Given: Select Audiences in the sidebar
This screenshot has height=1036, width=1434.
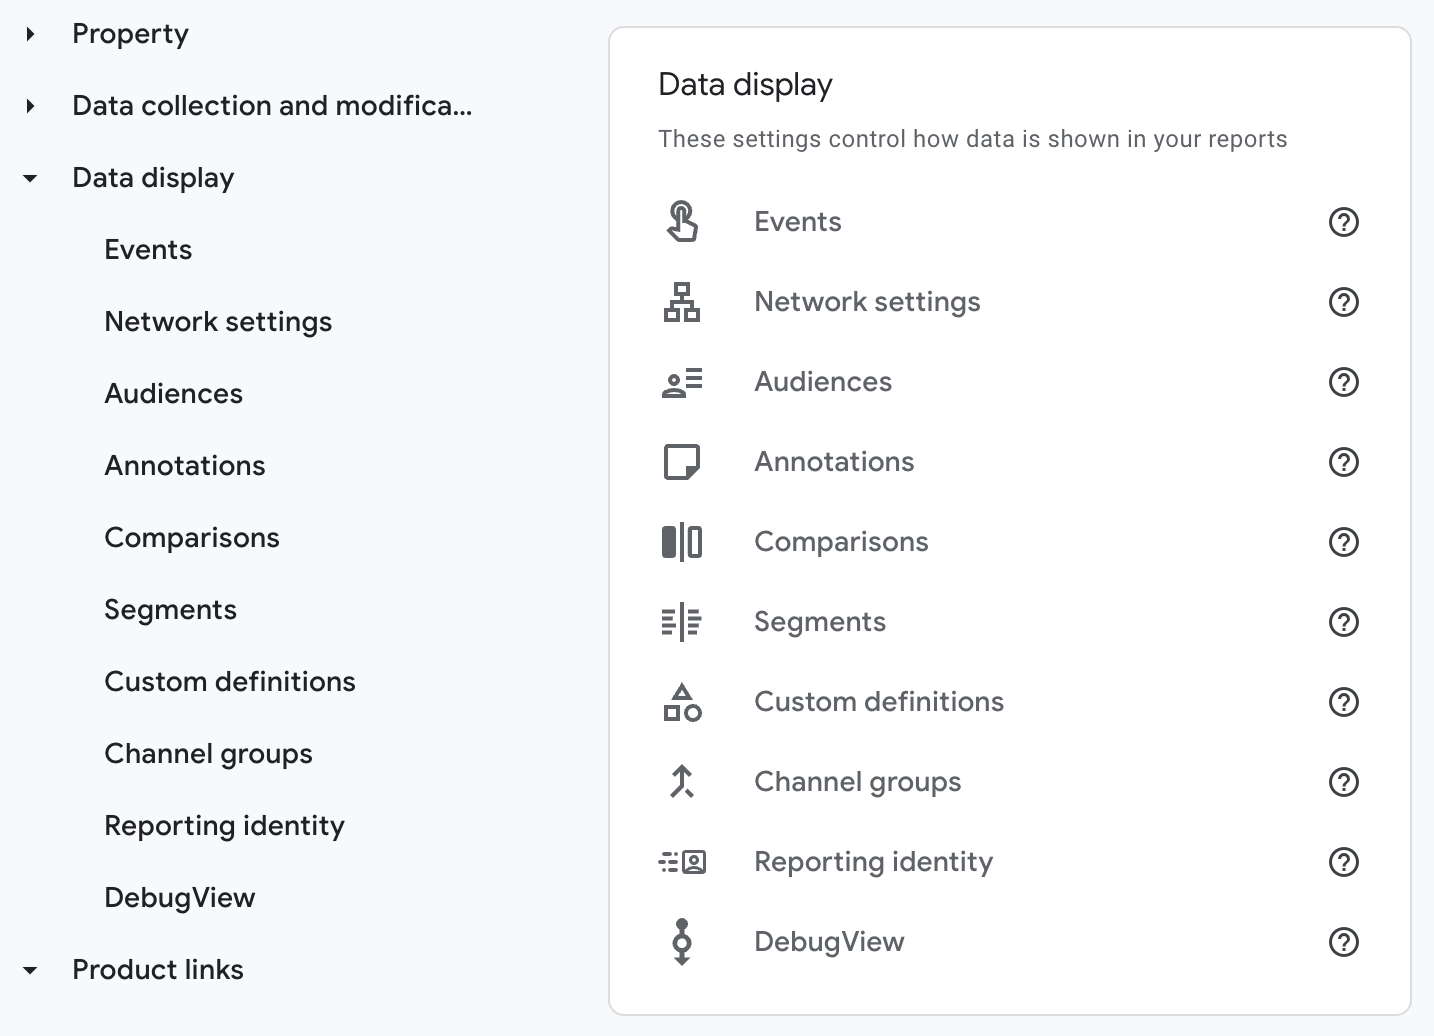Looking at the screenshot, I should (174, 394).
